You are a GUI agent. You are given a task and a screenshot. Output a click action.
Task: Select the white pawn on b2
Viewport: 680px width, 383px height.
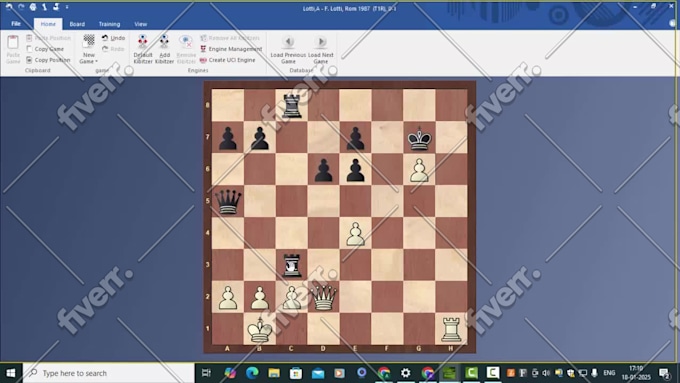[x=260, y=297]
